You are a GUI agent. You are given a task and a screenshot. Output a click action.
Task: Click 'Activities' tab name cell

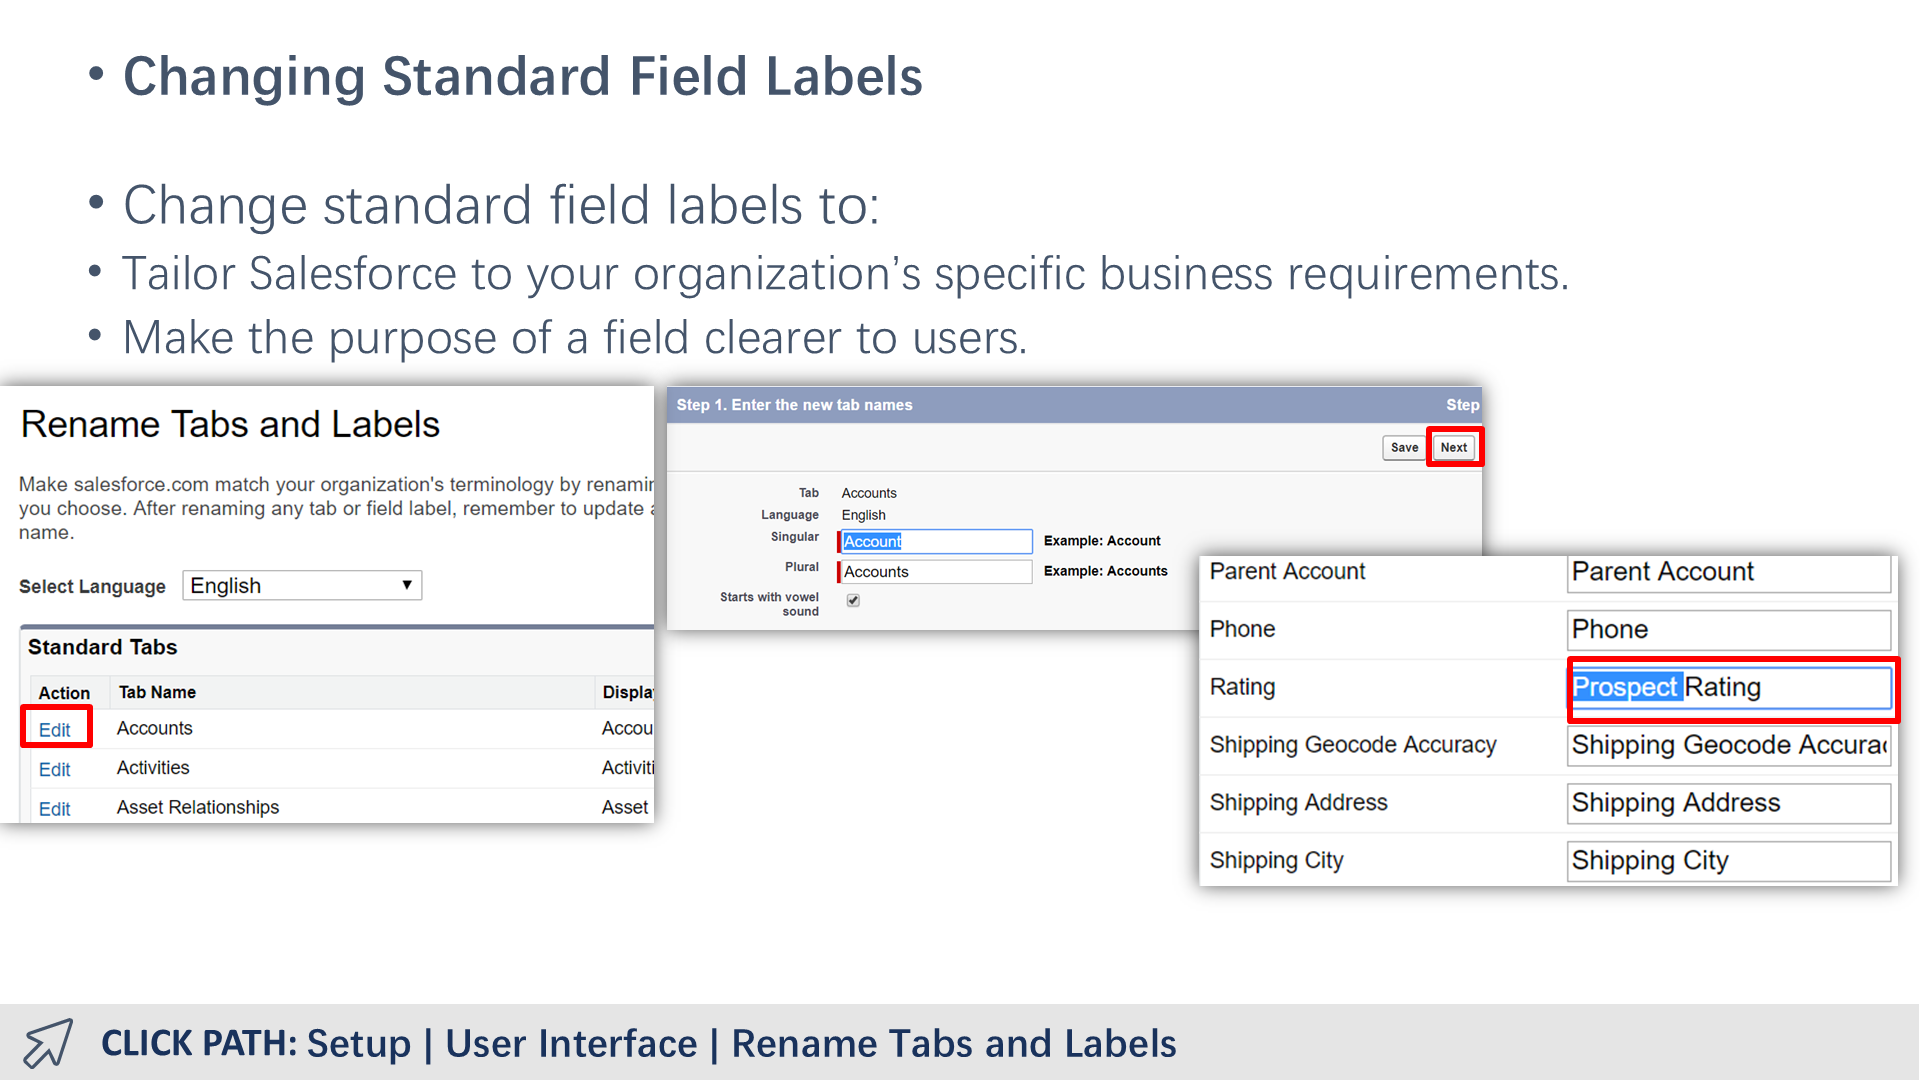pos(153,768)
